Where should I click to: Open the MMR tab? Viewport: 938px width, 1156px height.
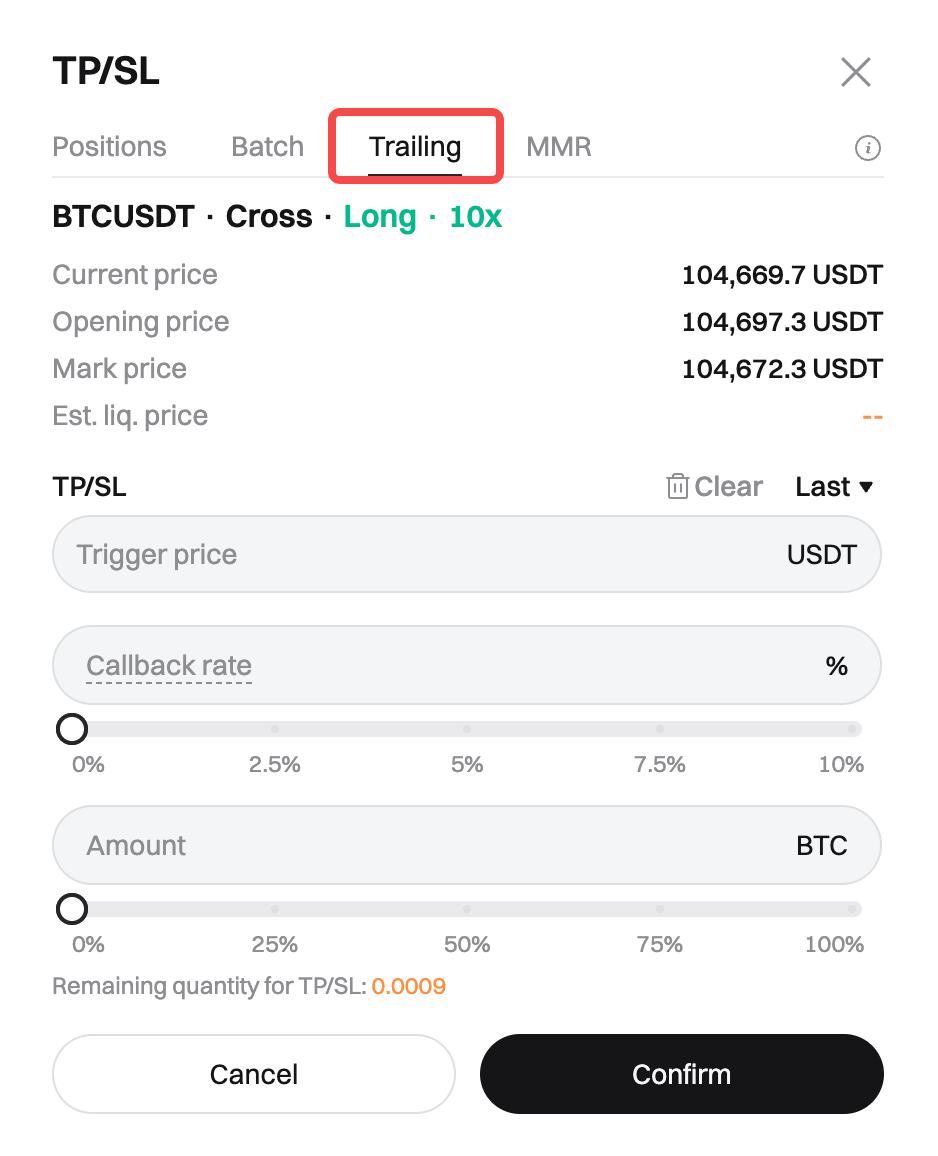[559, 147]
